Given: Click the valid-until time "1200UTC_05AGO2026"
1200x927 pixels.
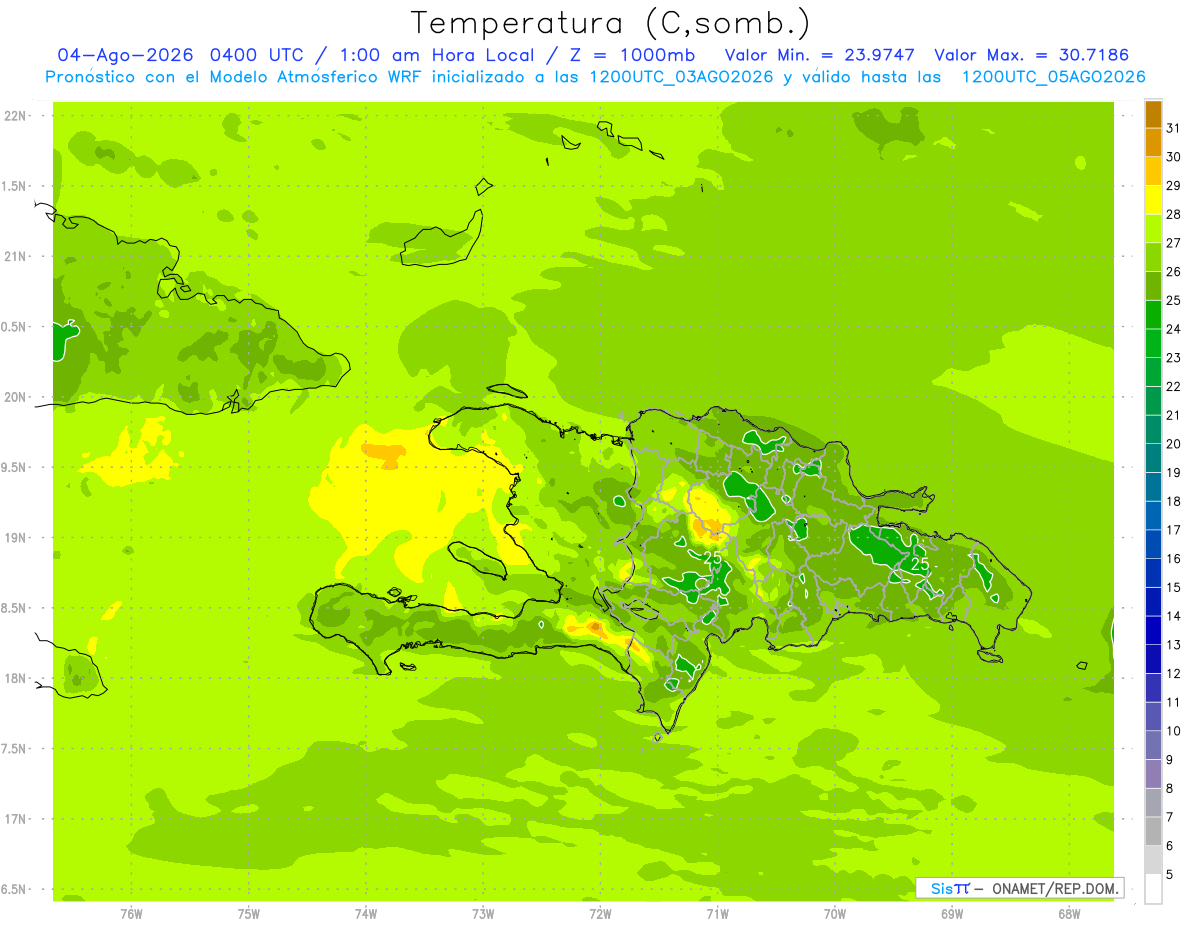Looking at the screenshot, I should point(1053,77).
